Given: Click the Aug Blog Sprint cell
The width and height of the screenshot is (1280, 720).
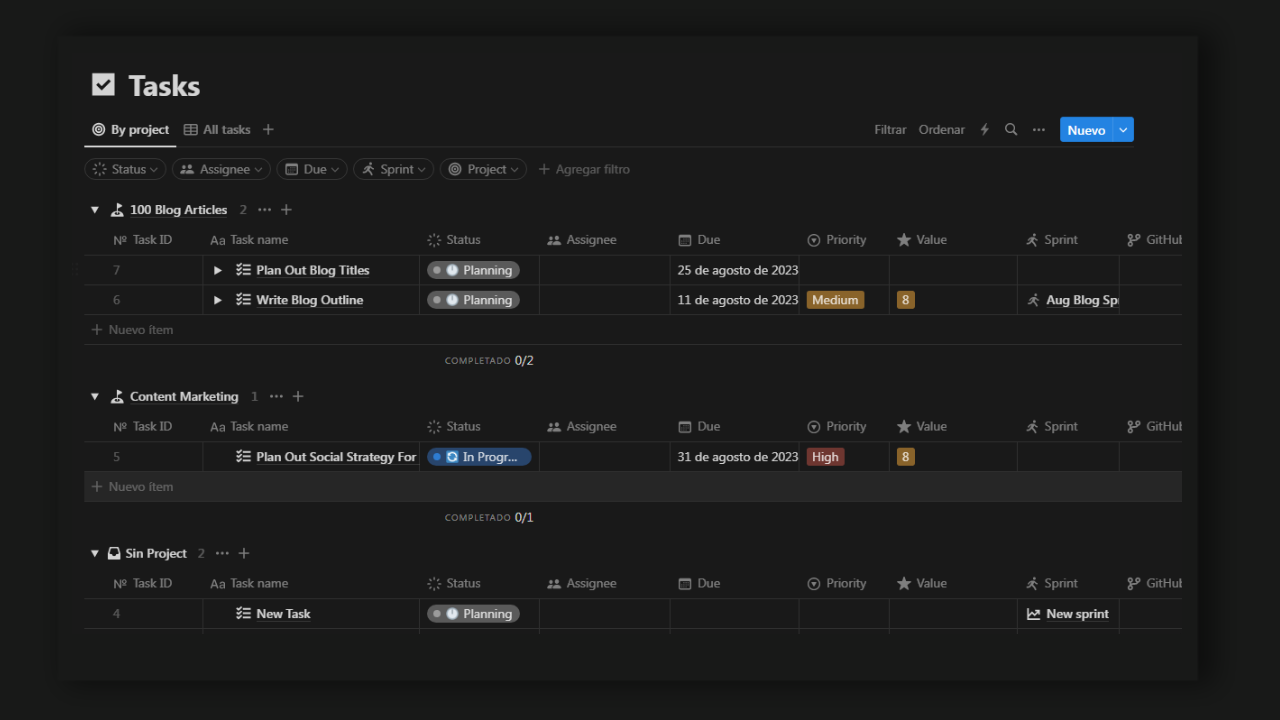Looking at the screenshot, I should [x=1068, y=300].
